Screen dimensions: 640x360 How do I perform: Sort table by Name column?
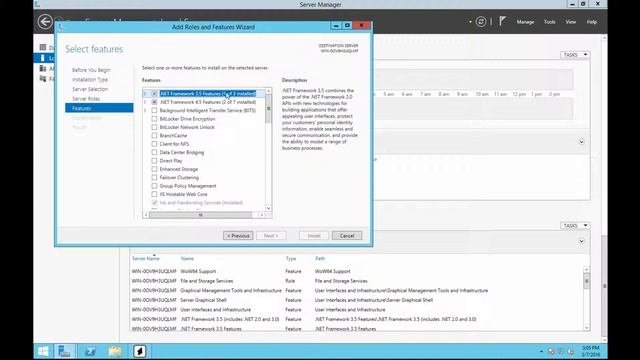[187, 258]
